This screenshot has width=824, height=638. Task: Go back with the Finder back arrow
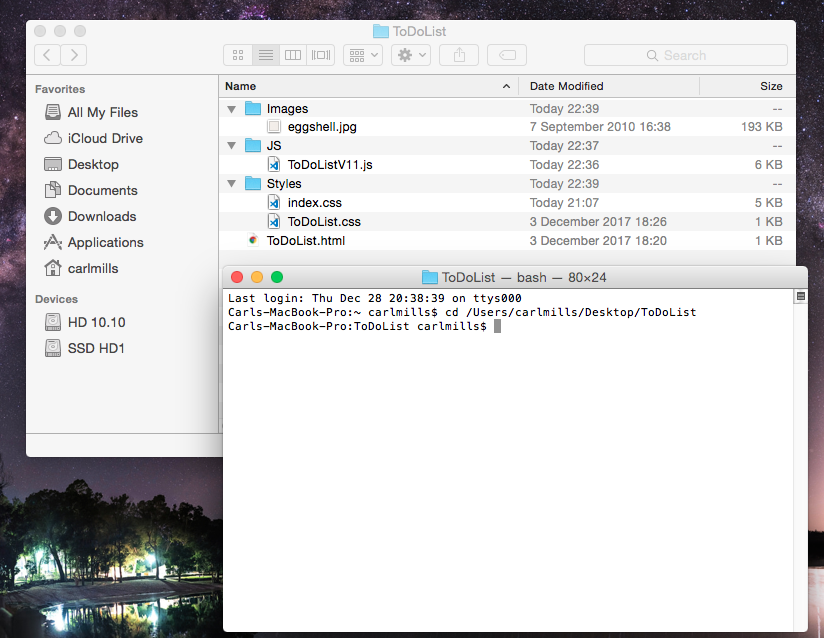pyautogui.click(x=47, y=55)
